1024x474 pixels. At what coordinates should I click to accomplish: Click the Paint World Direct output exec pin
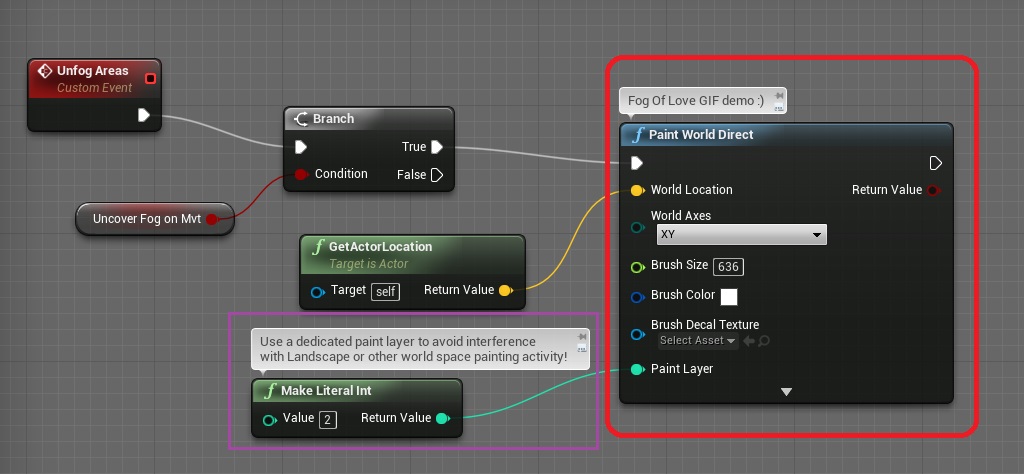(x=935, y=163)
